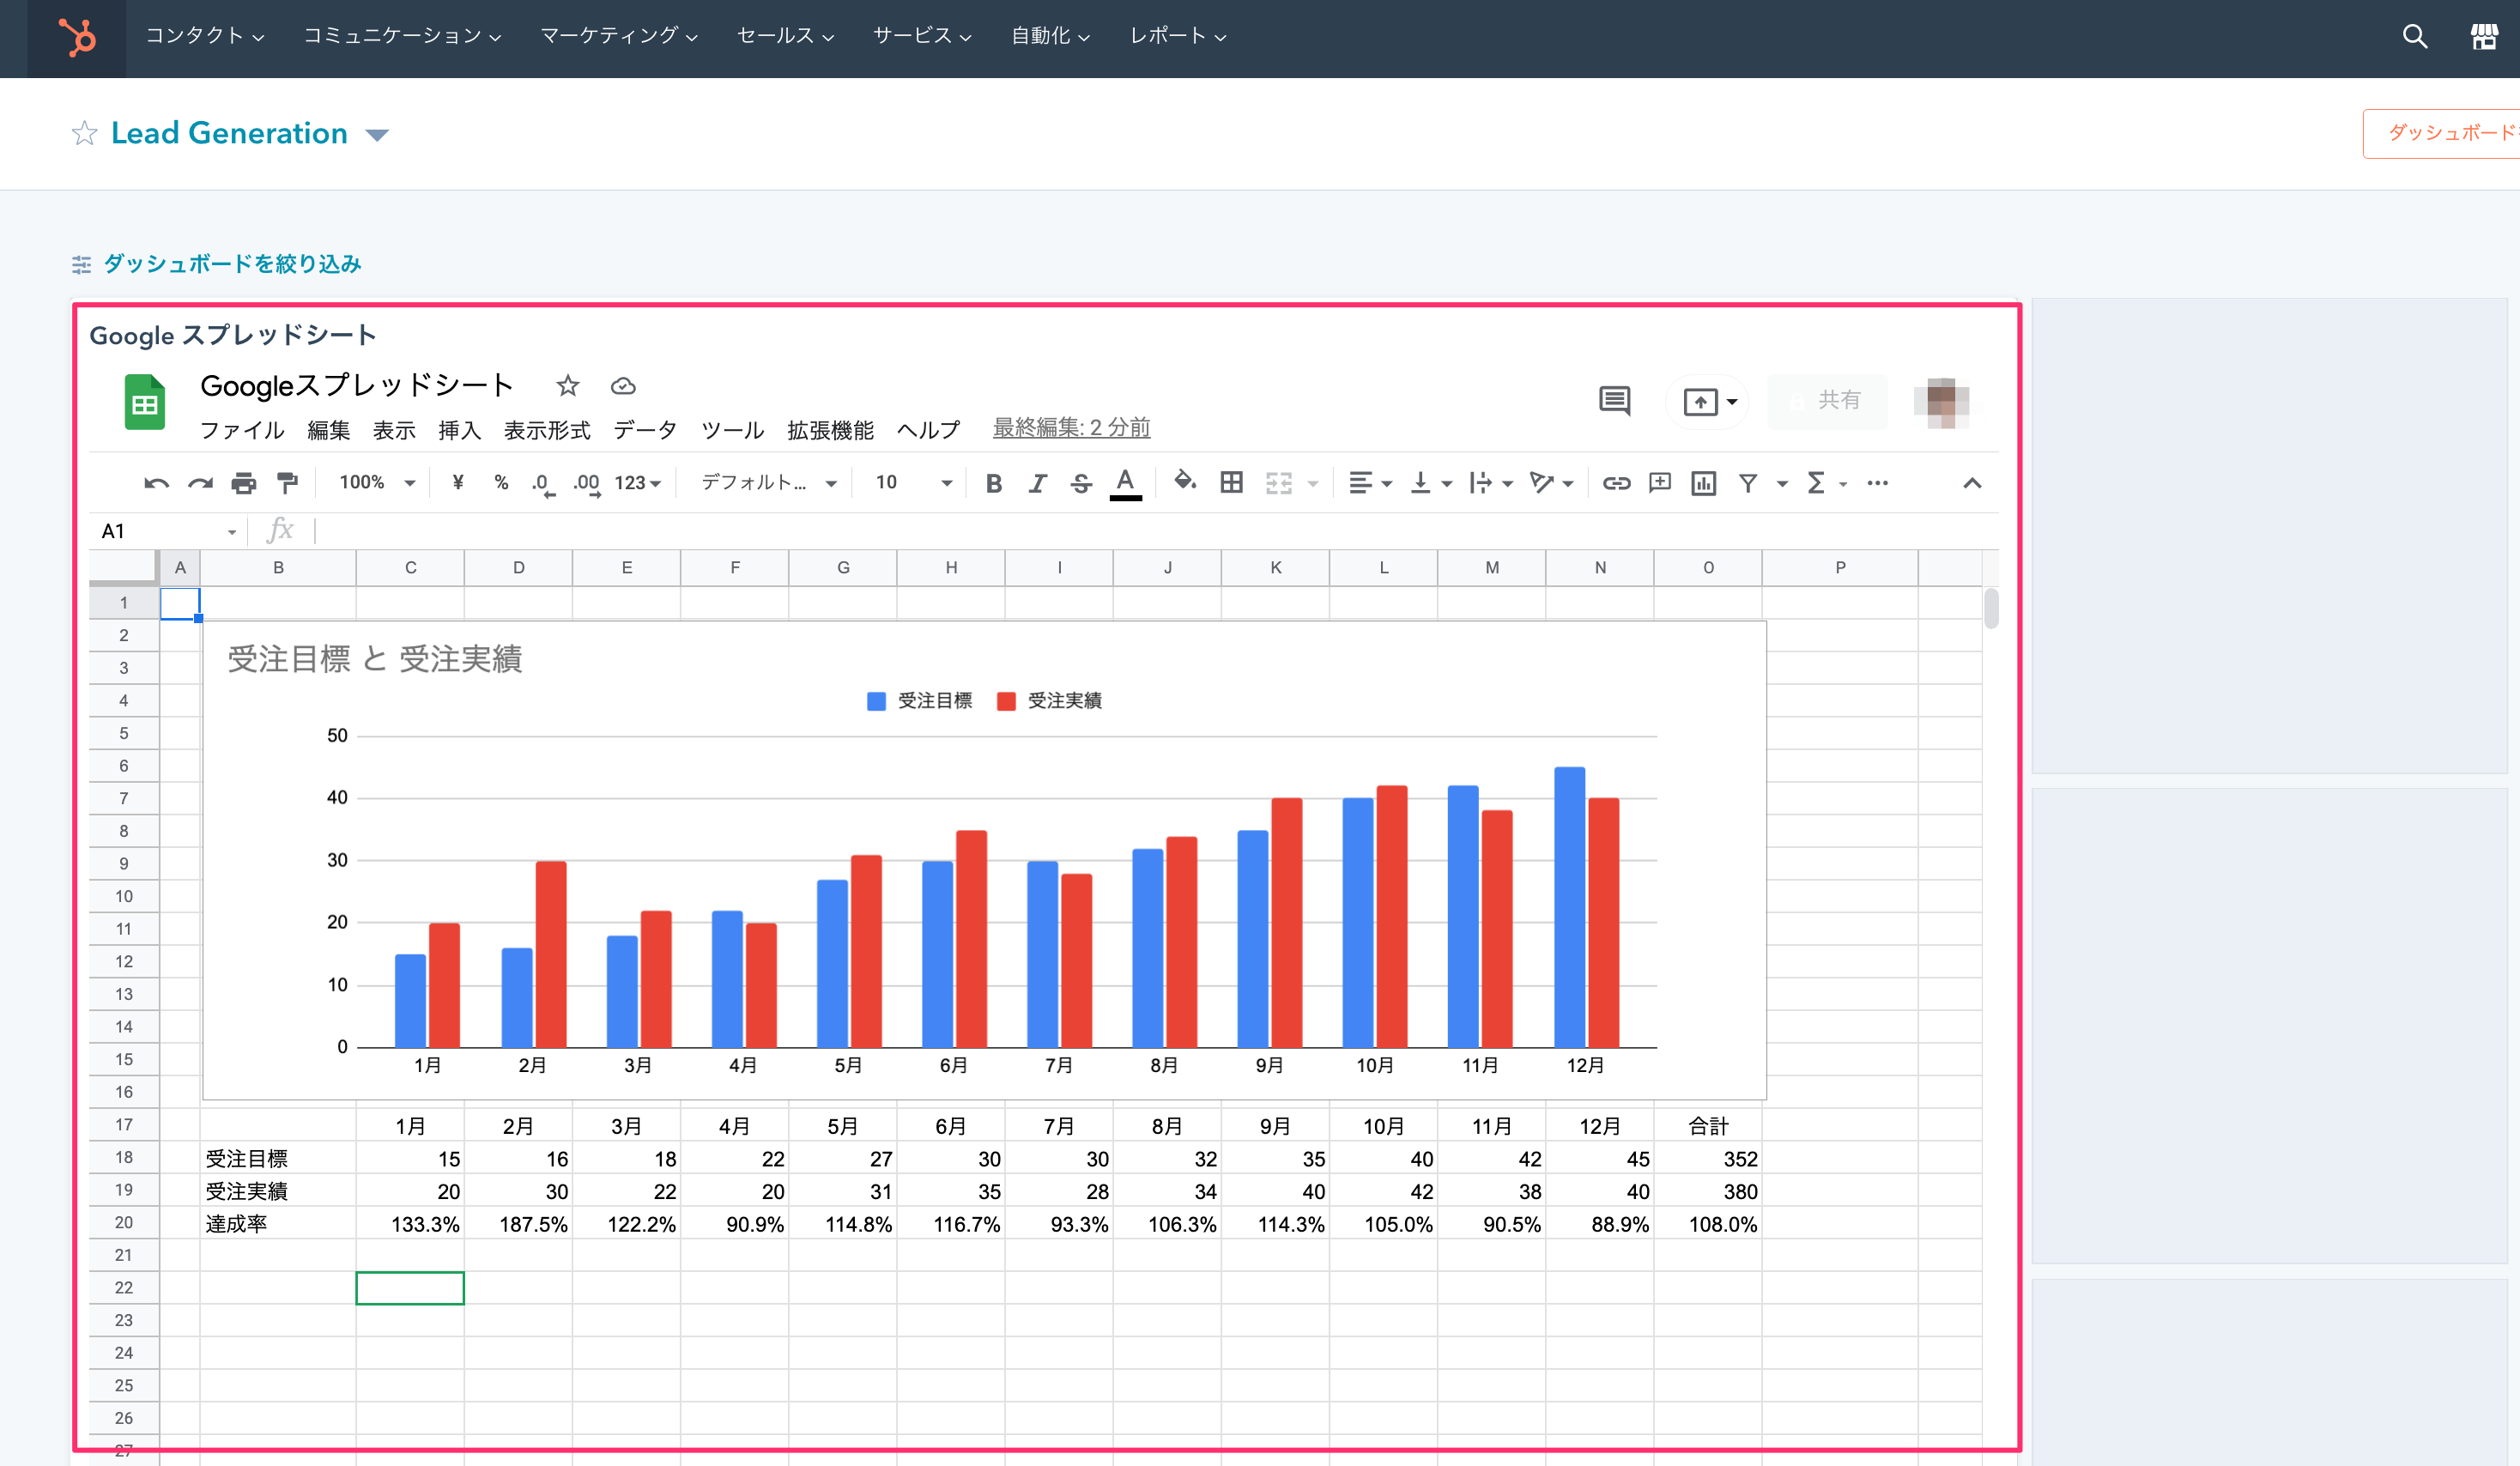Open the デフォルト font dropdown
Screen dimensions: 2520x1466
(768, 483)
